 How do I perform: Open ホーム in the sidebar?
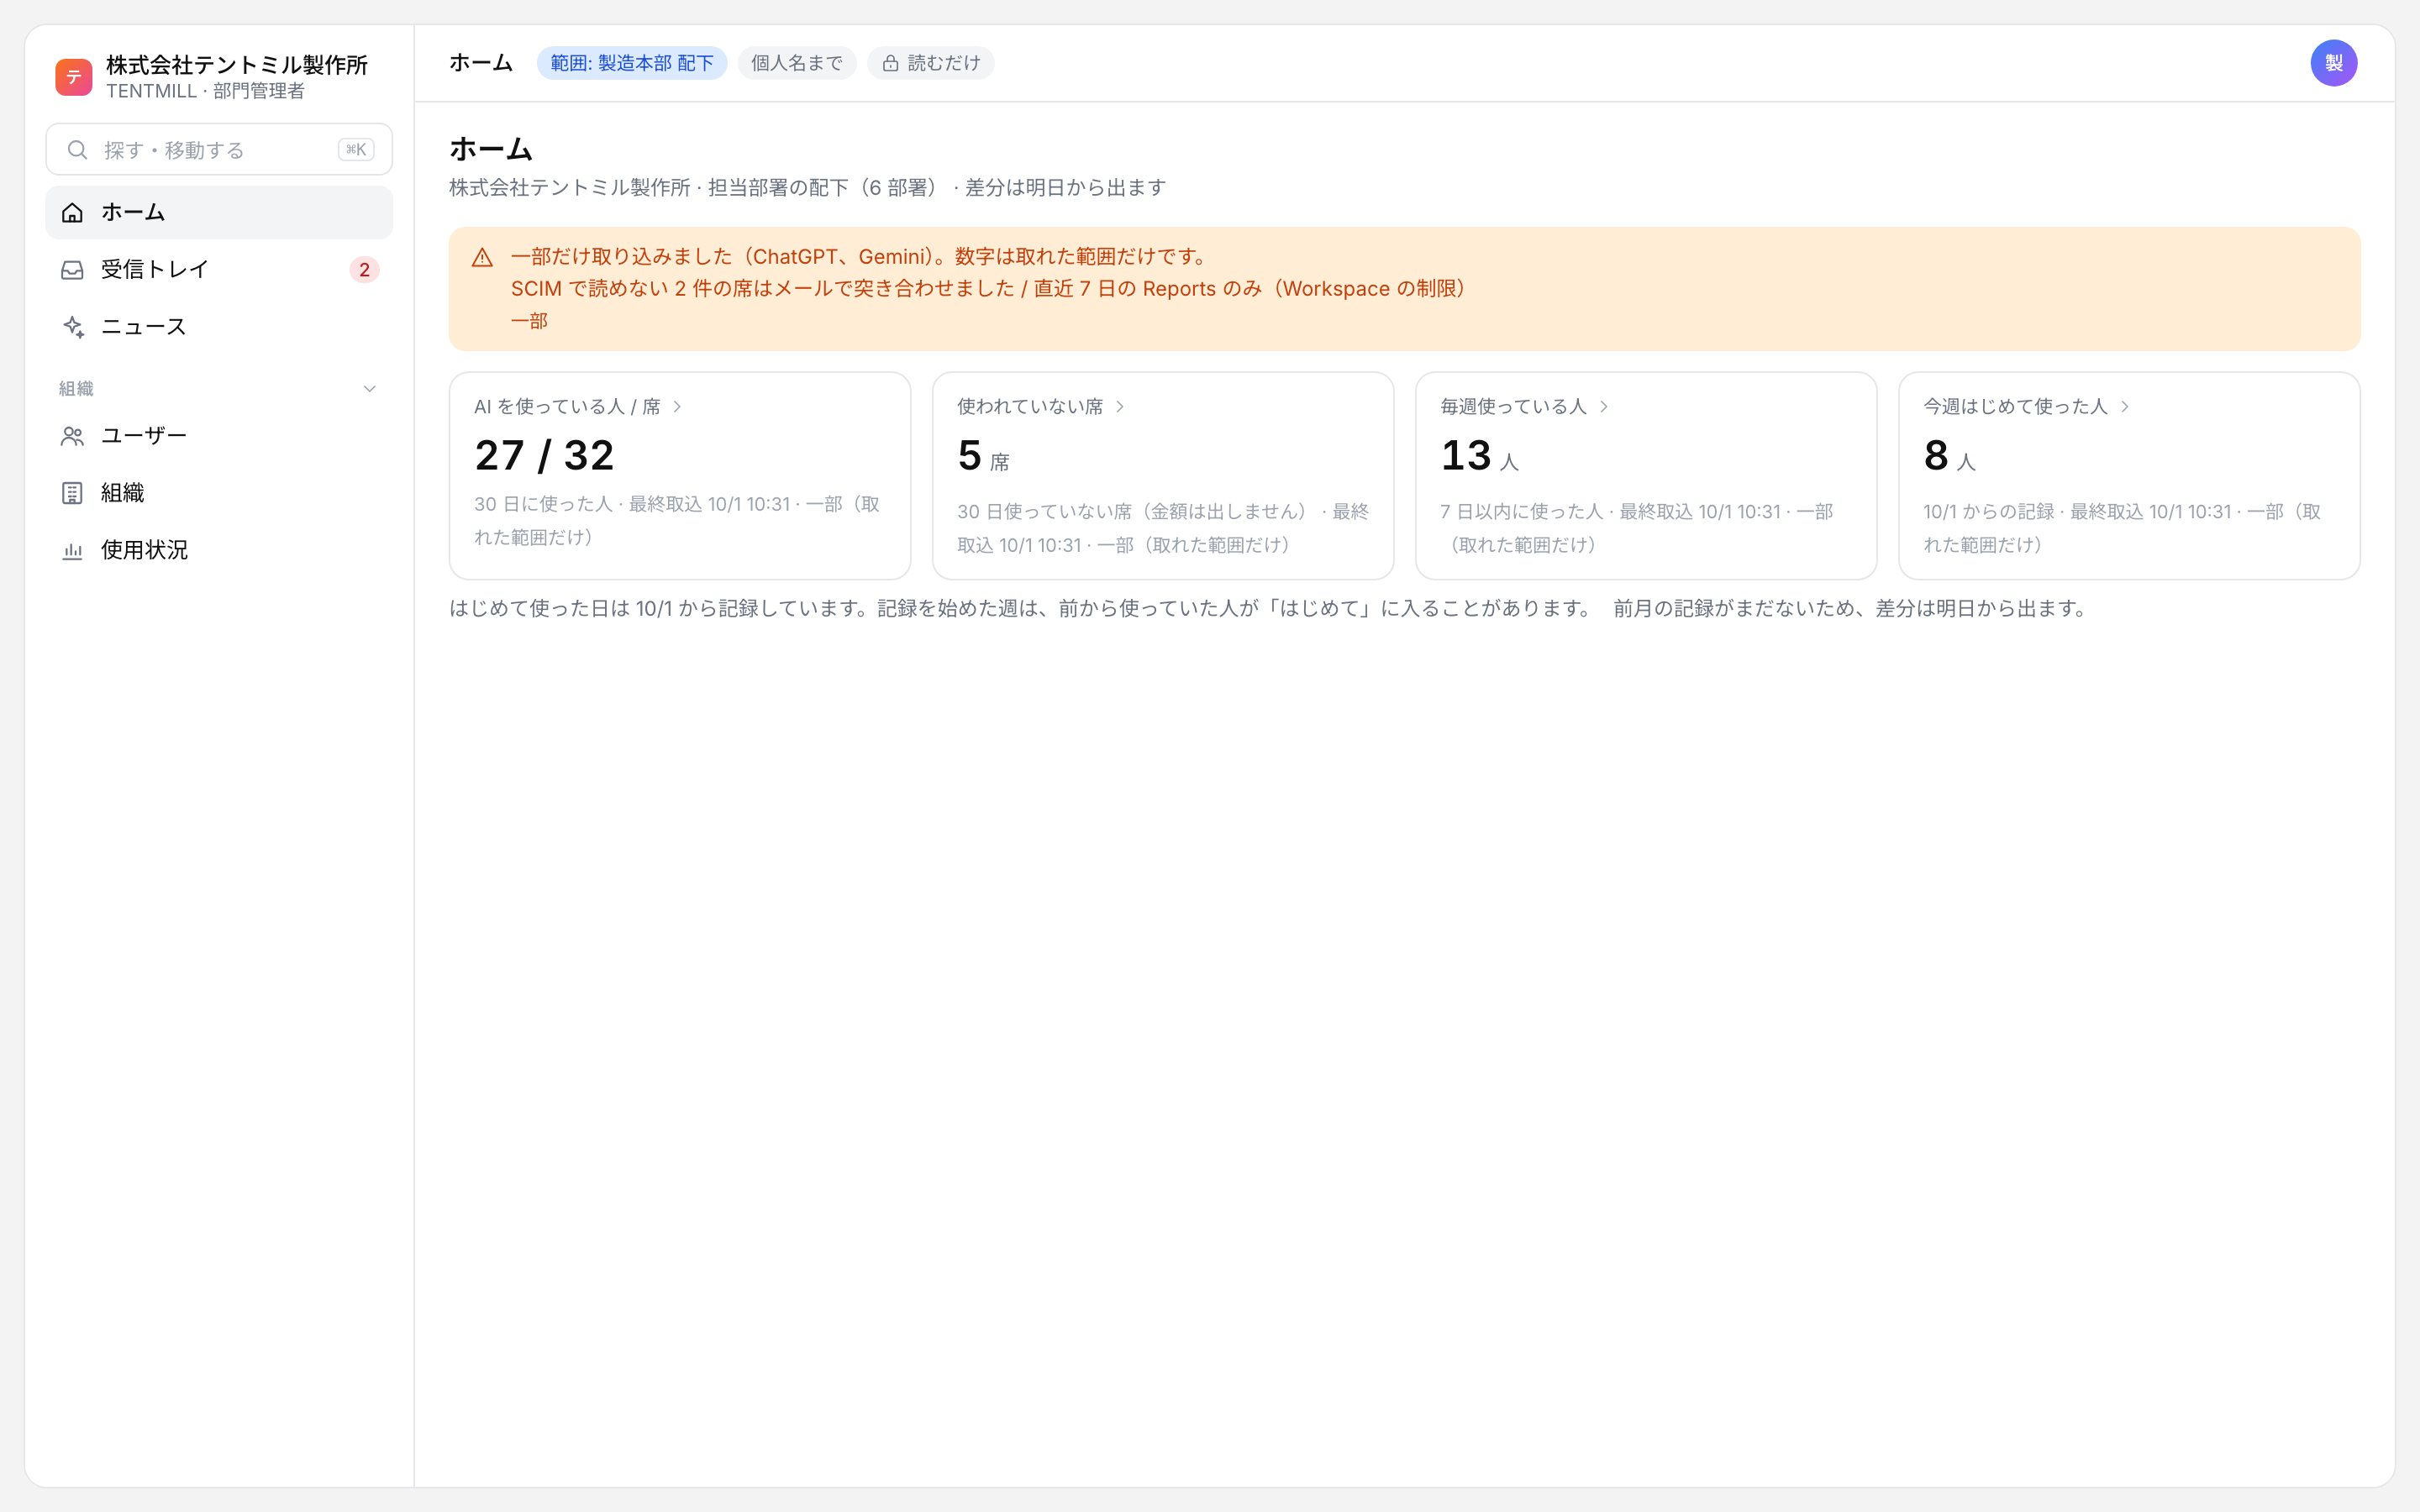click(x=219, y=212)
